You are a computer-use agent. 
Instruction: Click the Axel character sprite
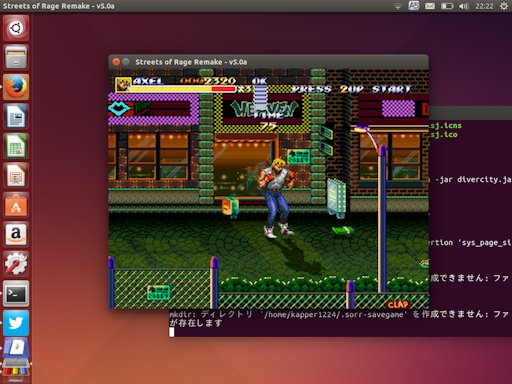pyautogui.click(x=276, y=198)
